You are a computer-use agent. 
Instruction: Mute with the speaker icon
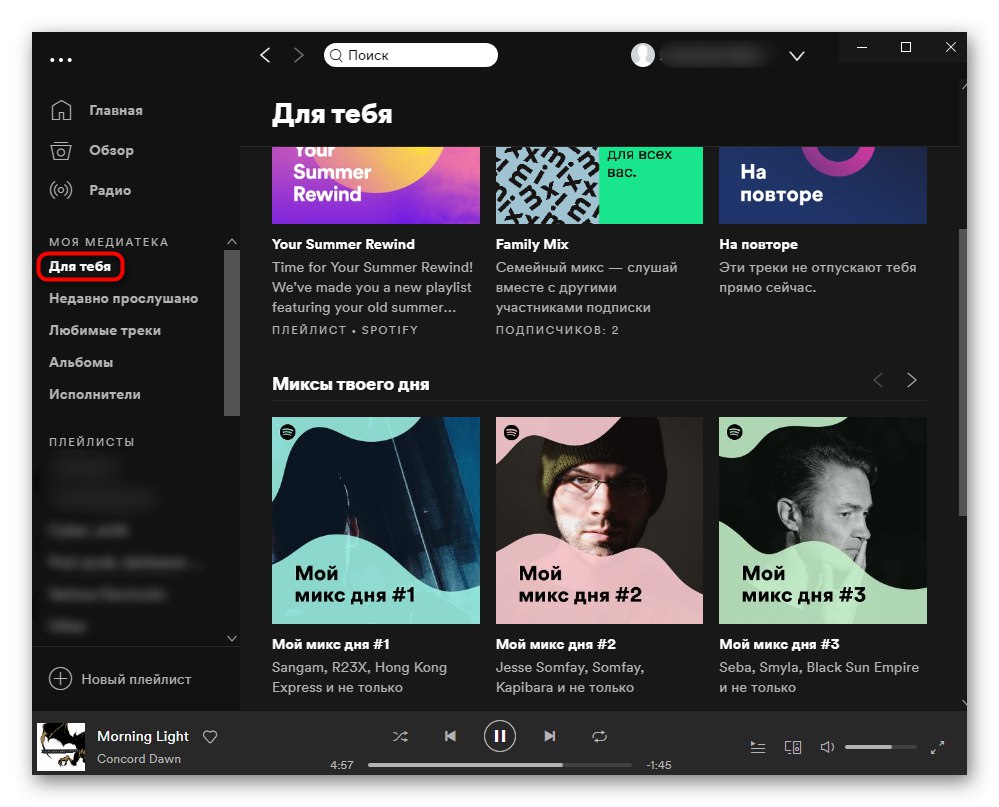tap(827, 747)
